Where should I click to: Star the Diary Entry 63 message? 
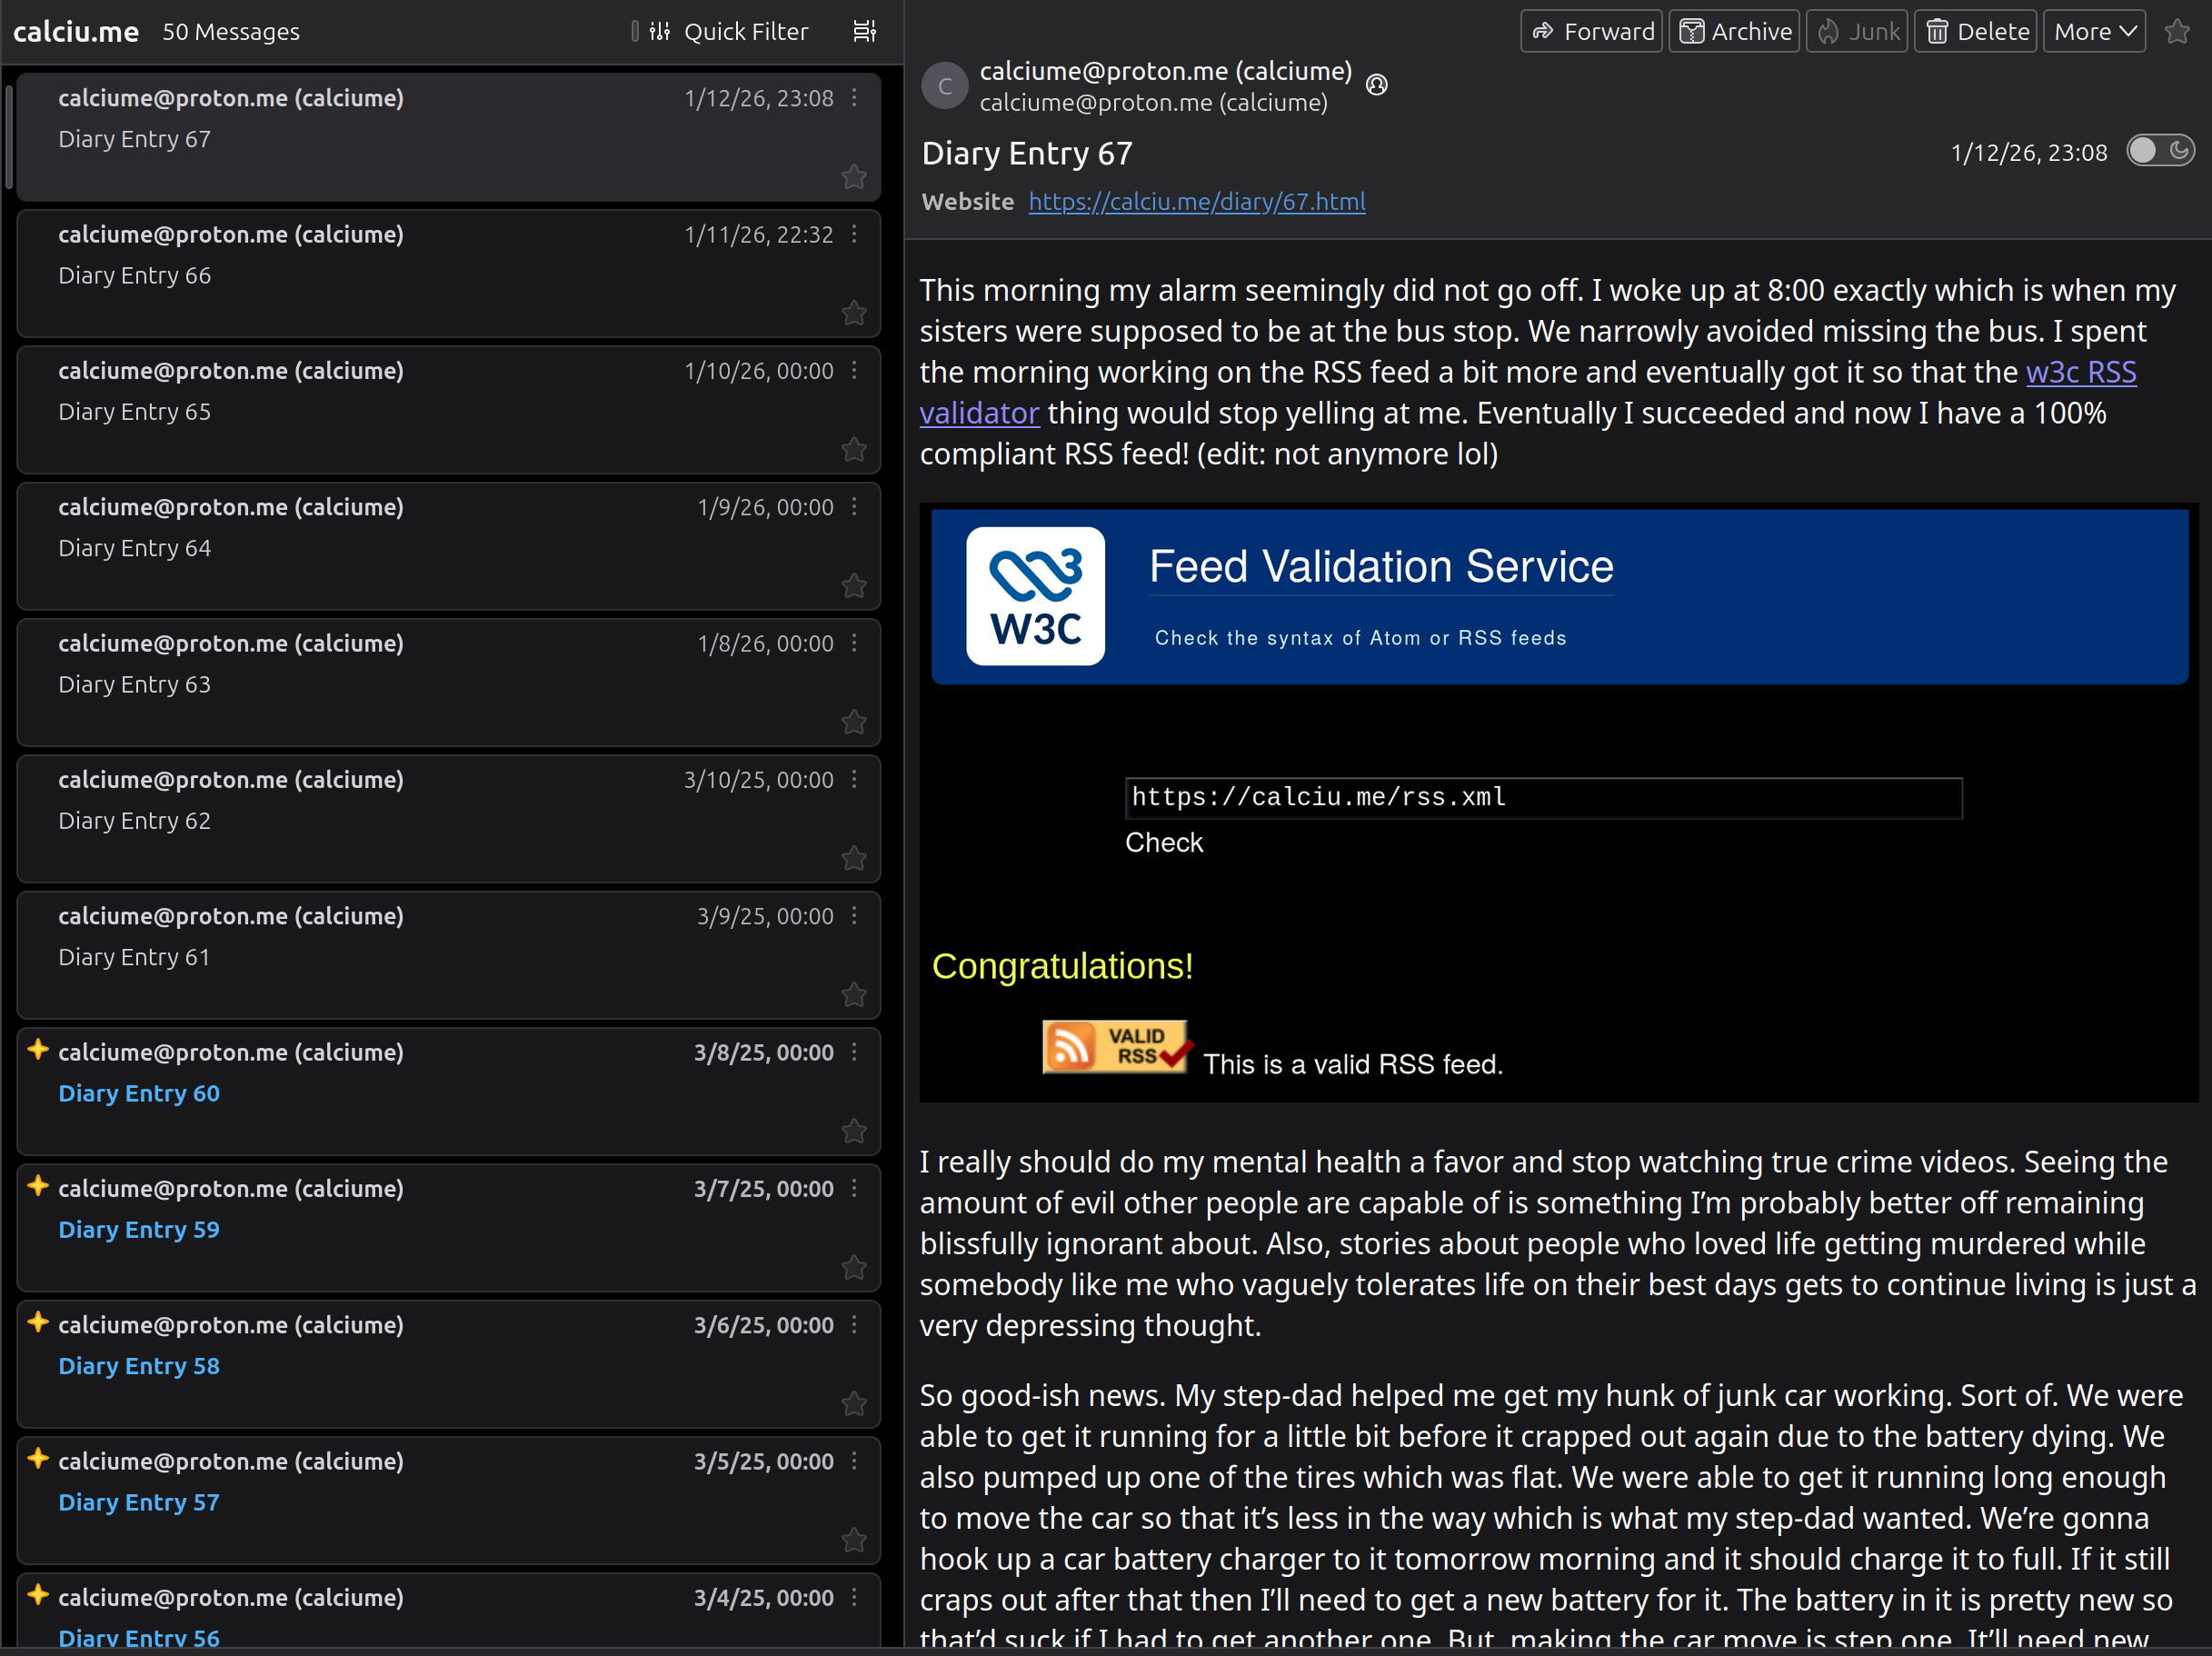(854, 722)
